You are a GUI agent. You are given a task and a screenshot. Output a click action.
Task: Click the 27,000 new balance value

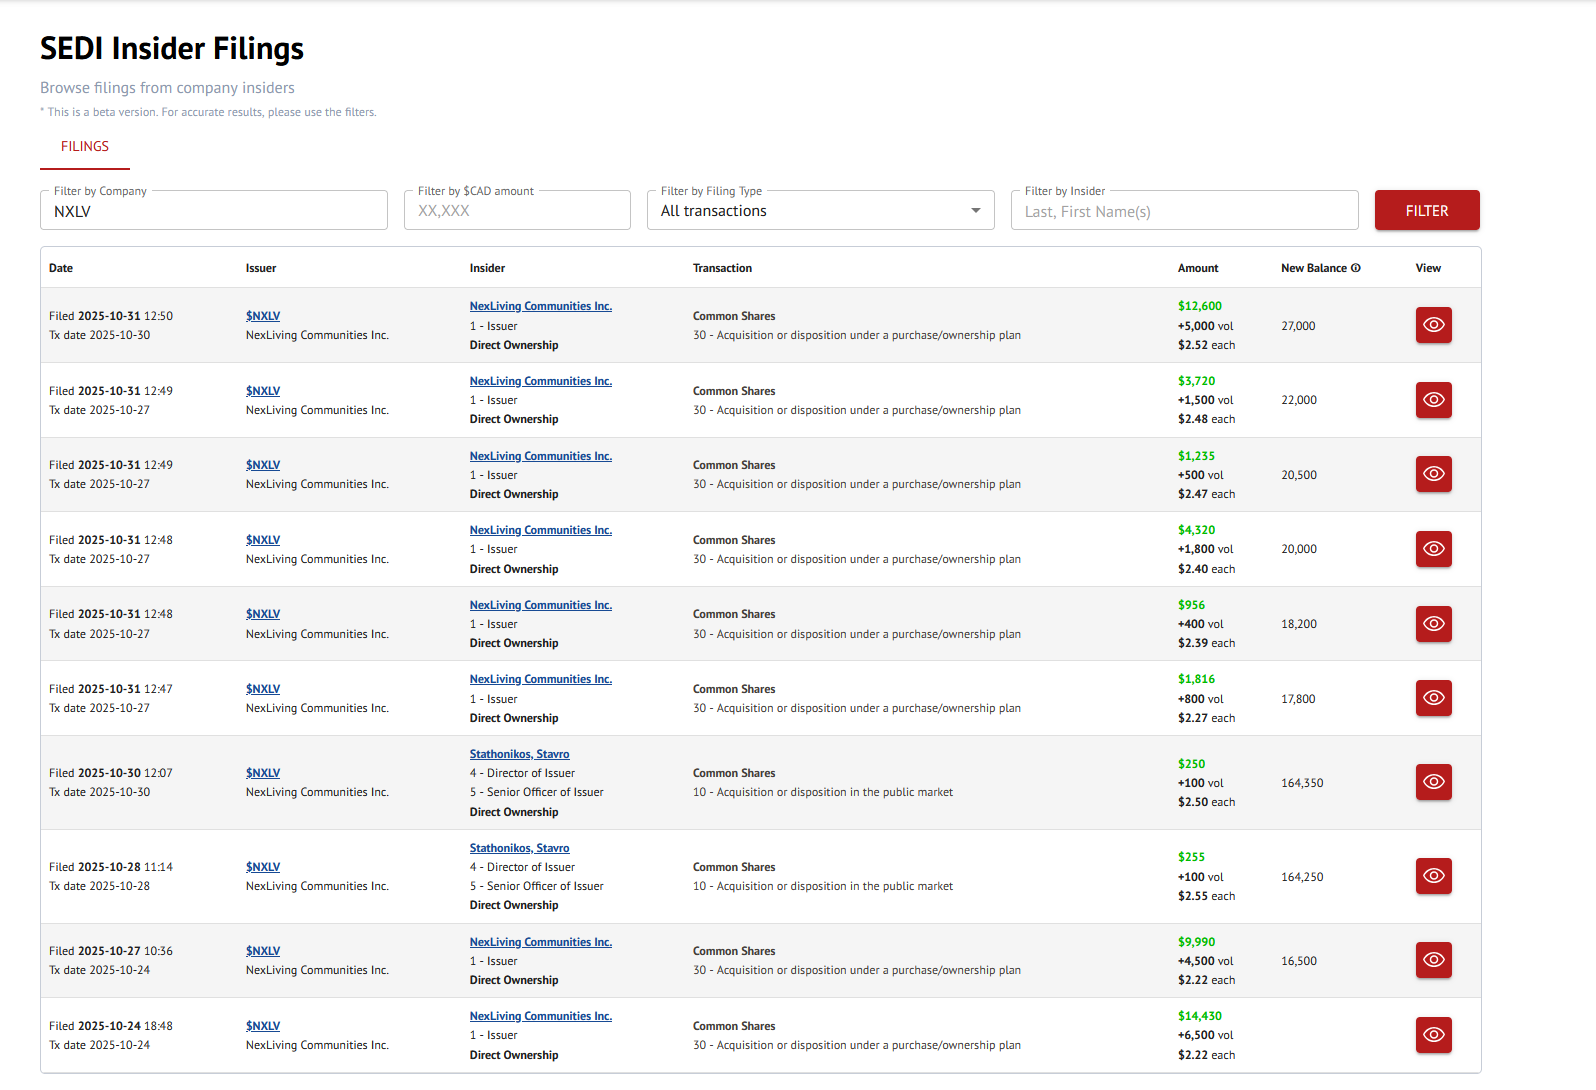tap(1298, 326)
